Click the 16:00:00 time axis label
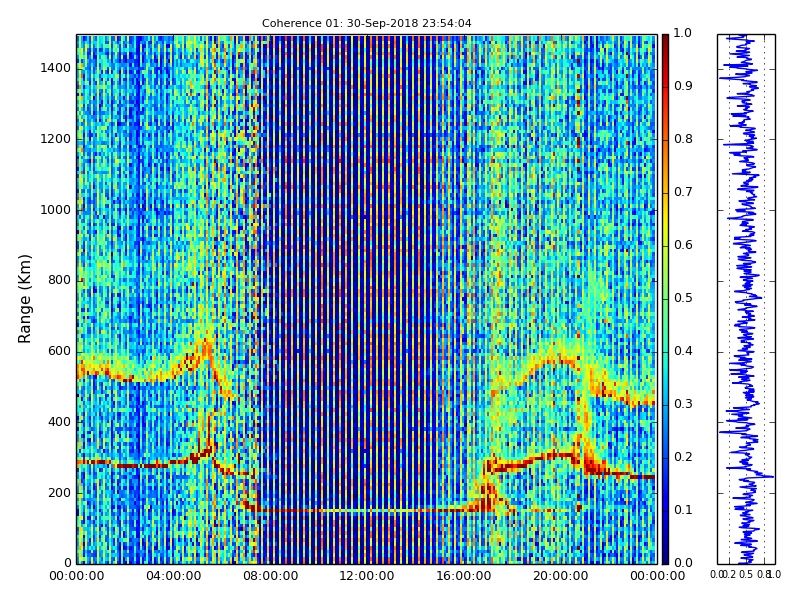 (x=464, y=577)
